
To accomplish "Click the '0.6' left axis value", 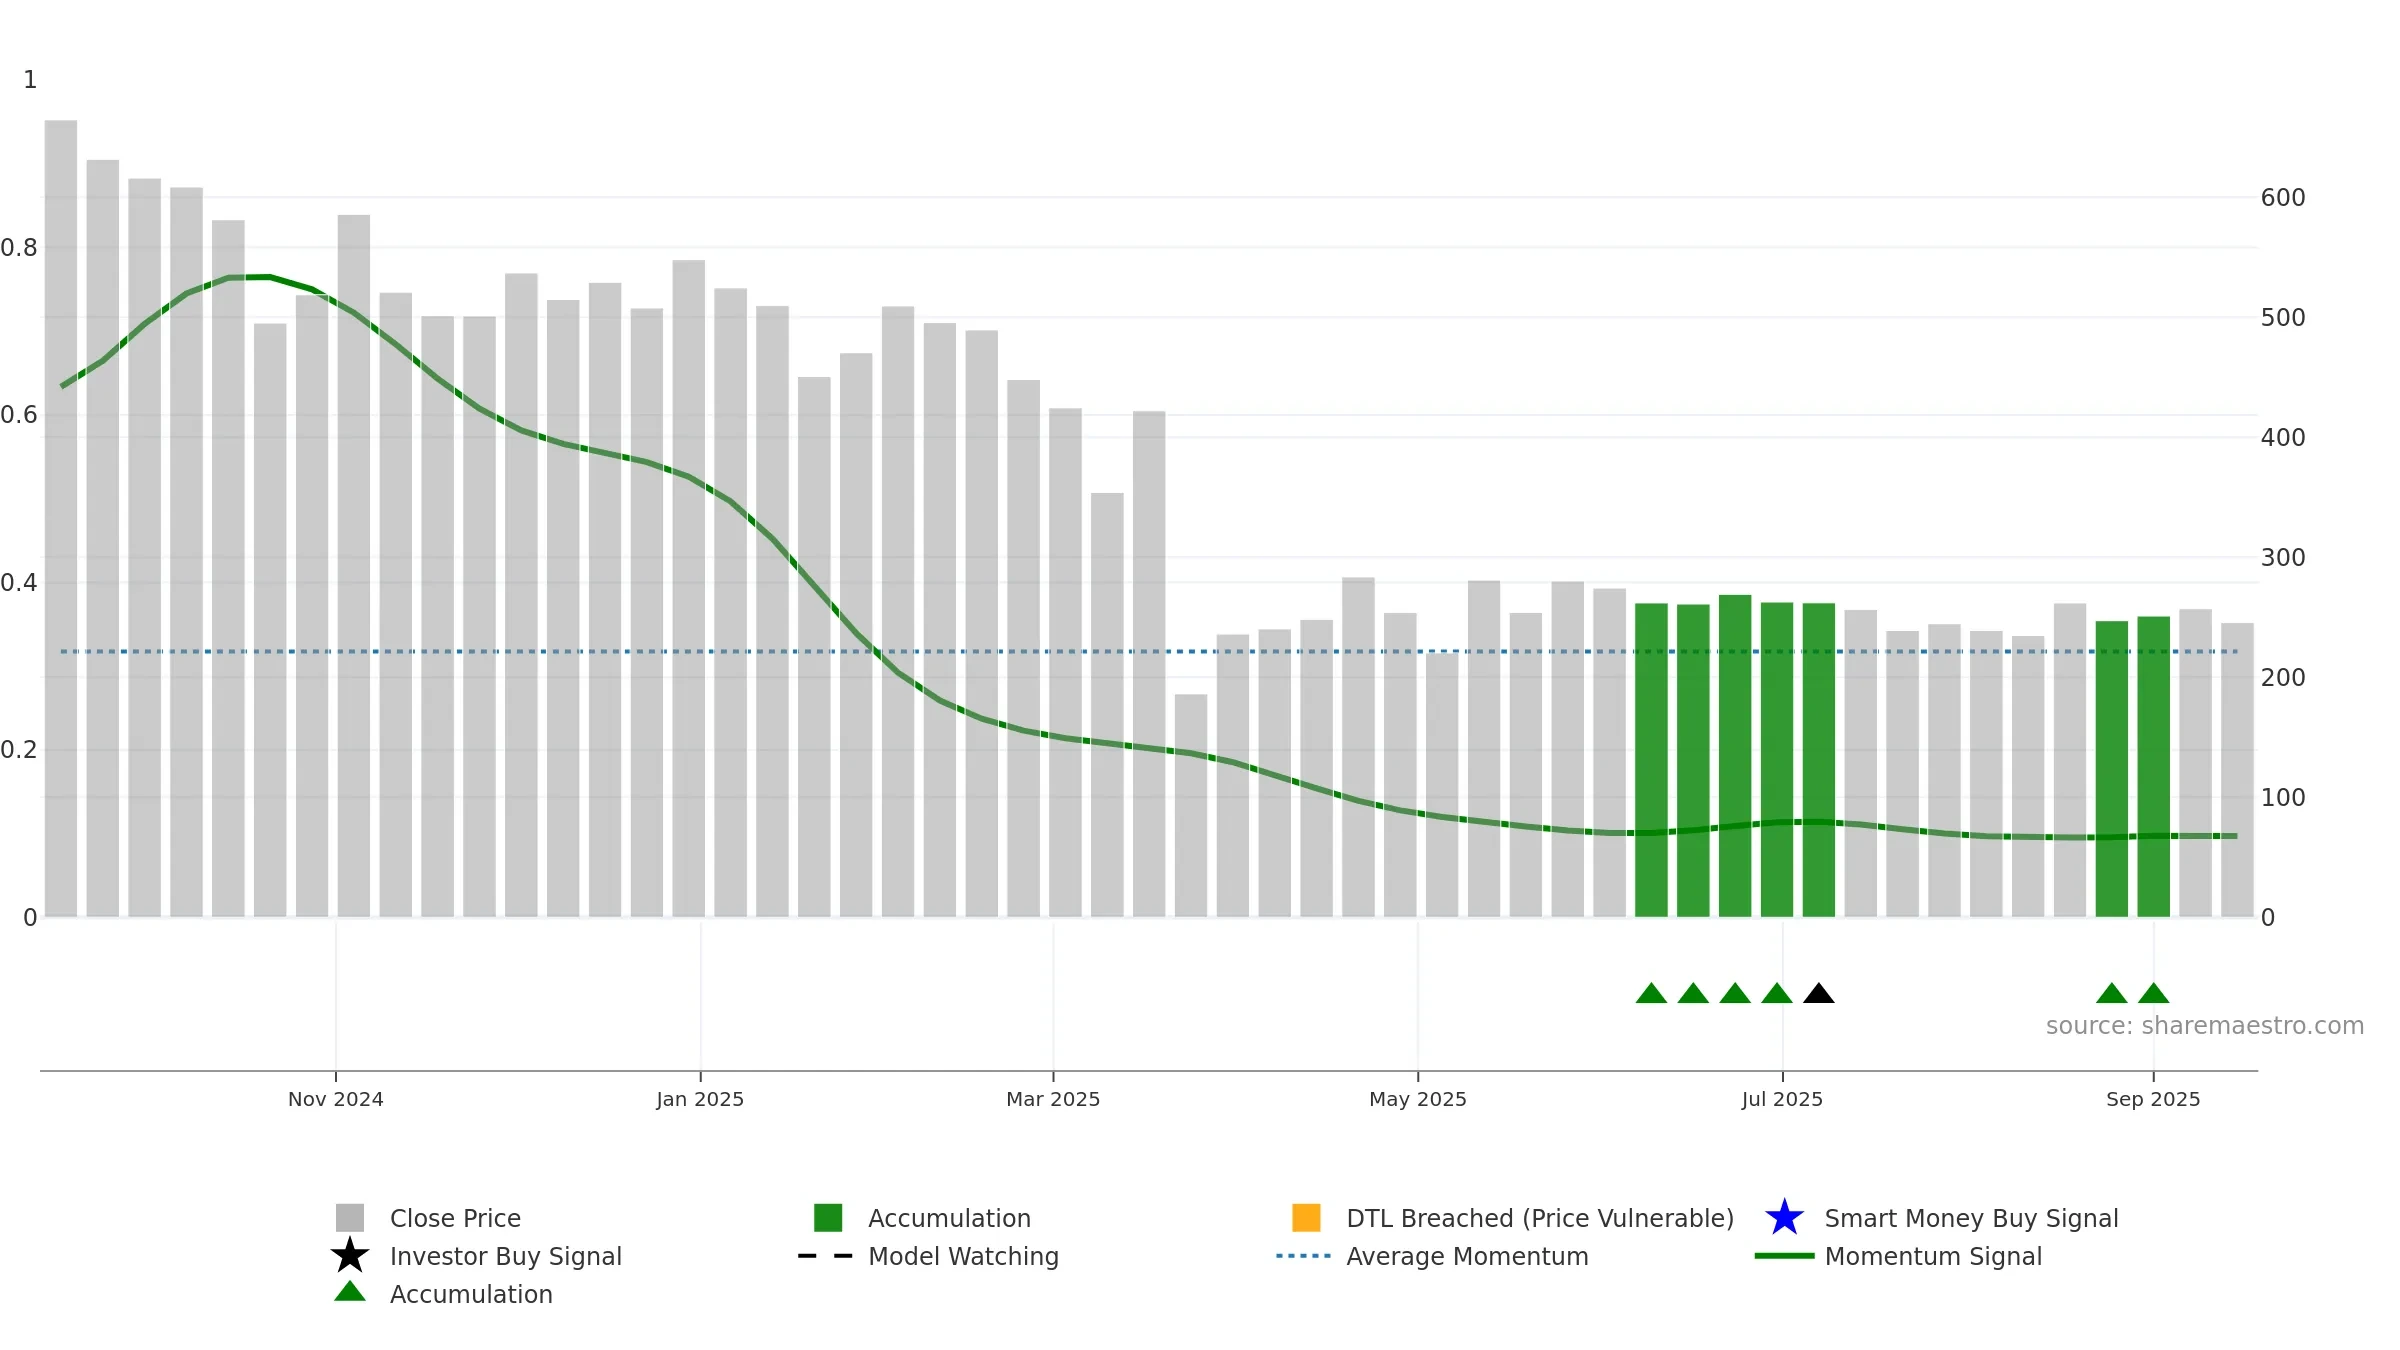I will (x=19, y=414).
